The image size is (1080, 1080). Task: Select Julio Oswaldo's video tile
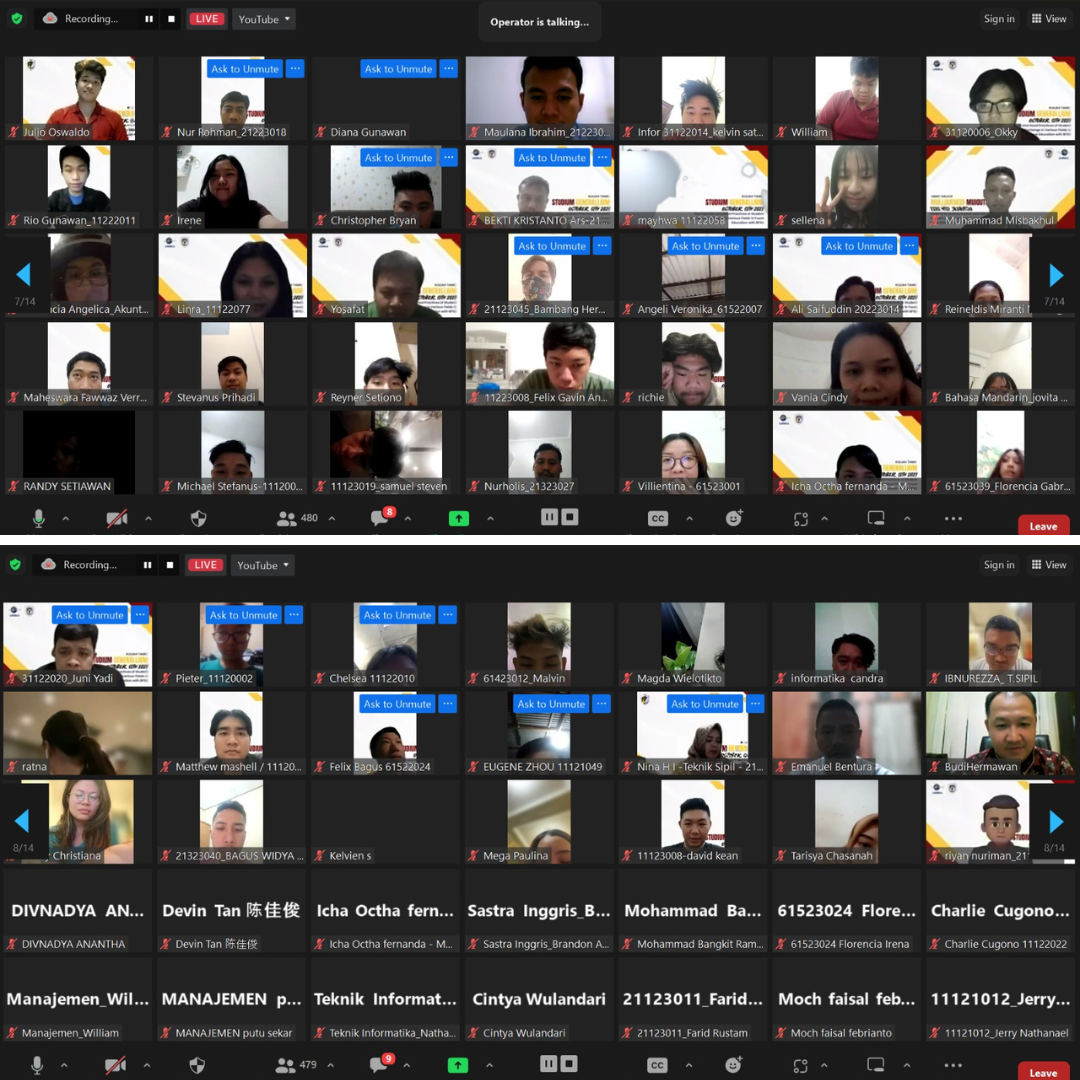pyautogui.click(x=79, y=98)
